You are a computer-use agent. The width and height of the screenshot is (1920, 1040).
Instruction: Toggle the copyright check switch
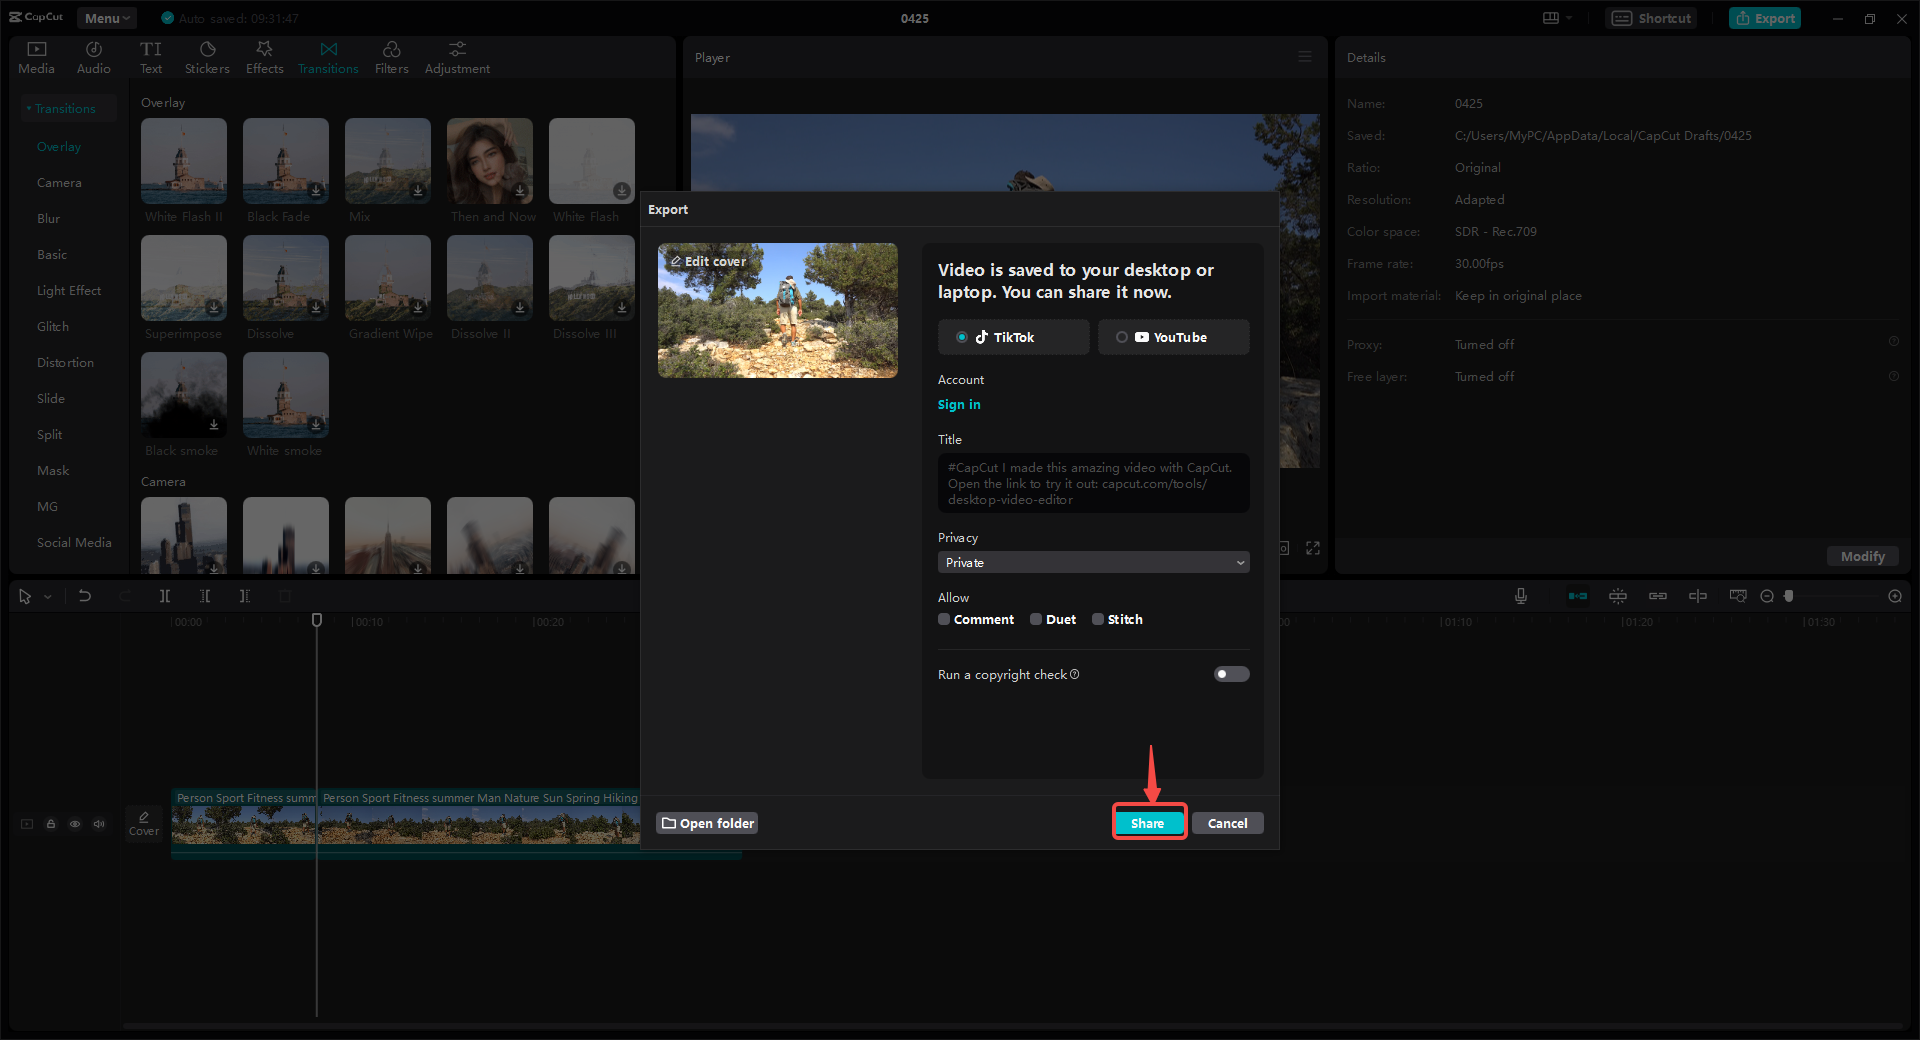1231,674
